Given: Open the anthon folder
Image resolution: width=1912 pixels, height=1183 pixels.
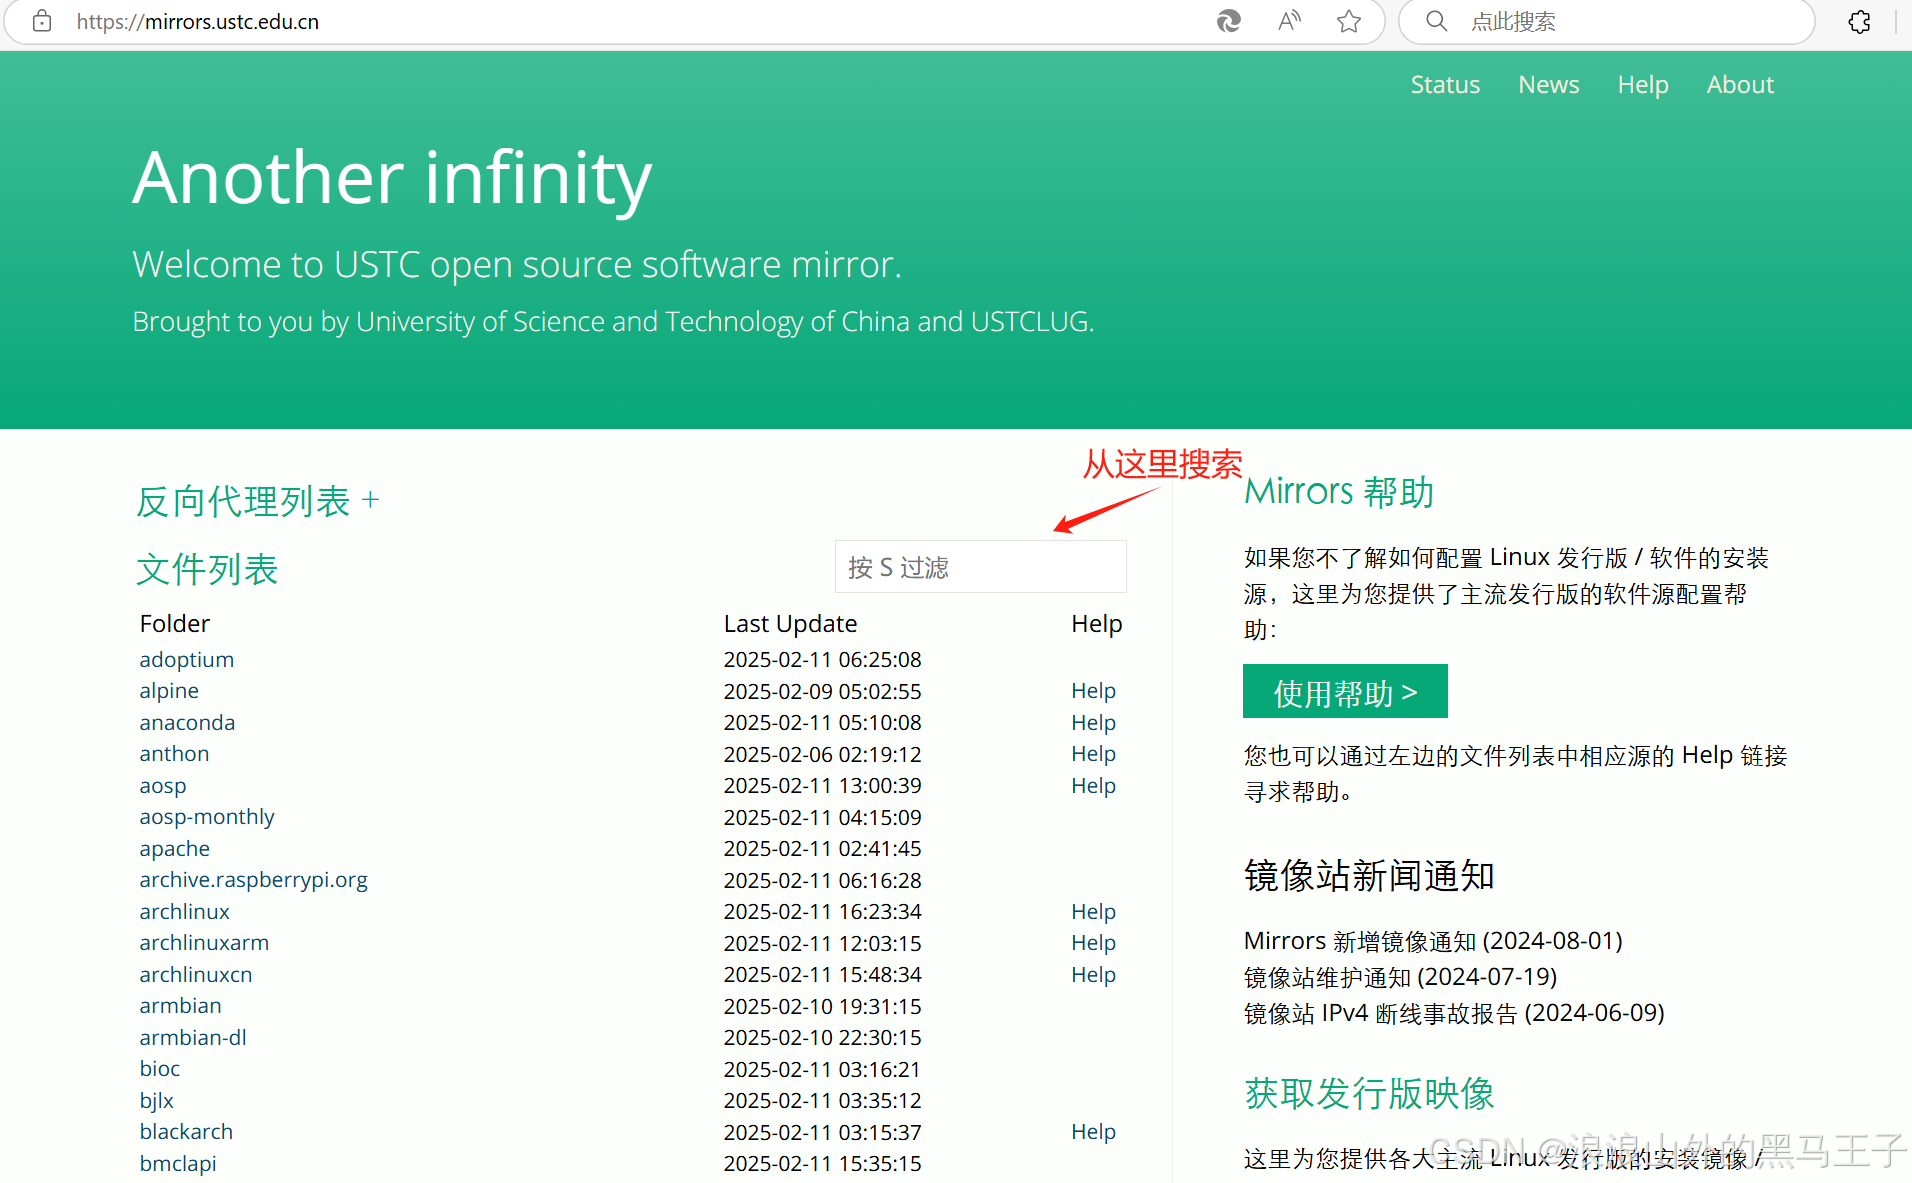Looking at the screenshot, I should (174, 754).
